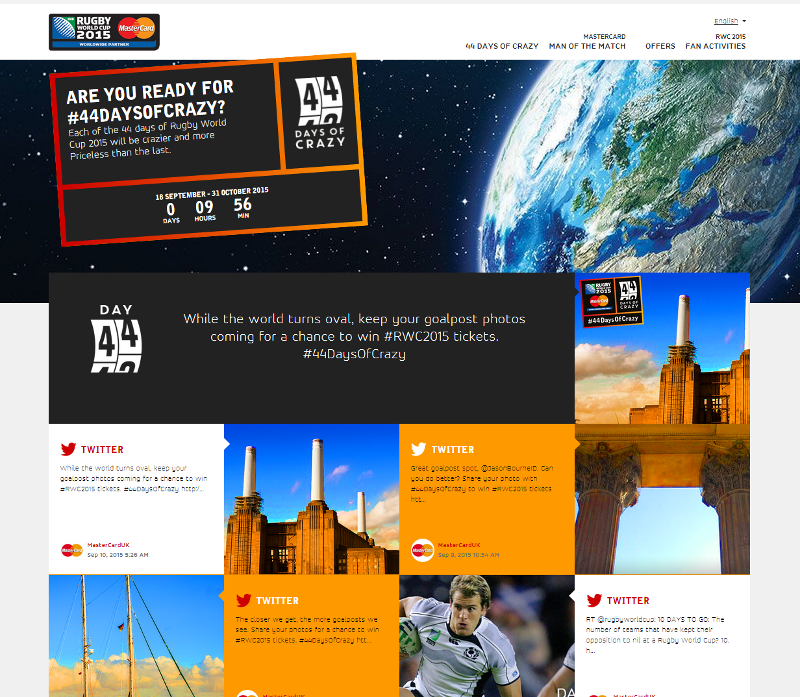
Task: Click the 'Great goalpost spot' tweet text
Action: pyautogui.click(x=482, y=483)
